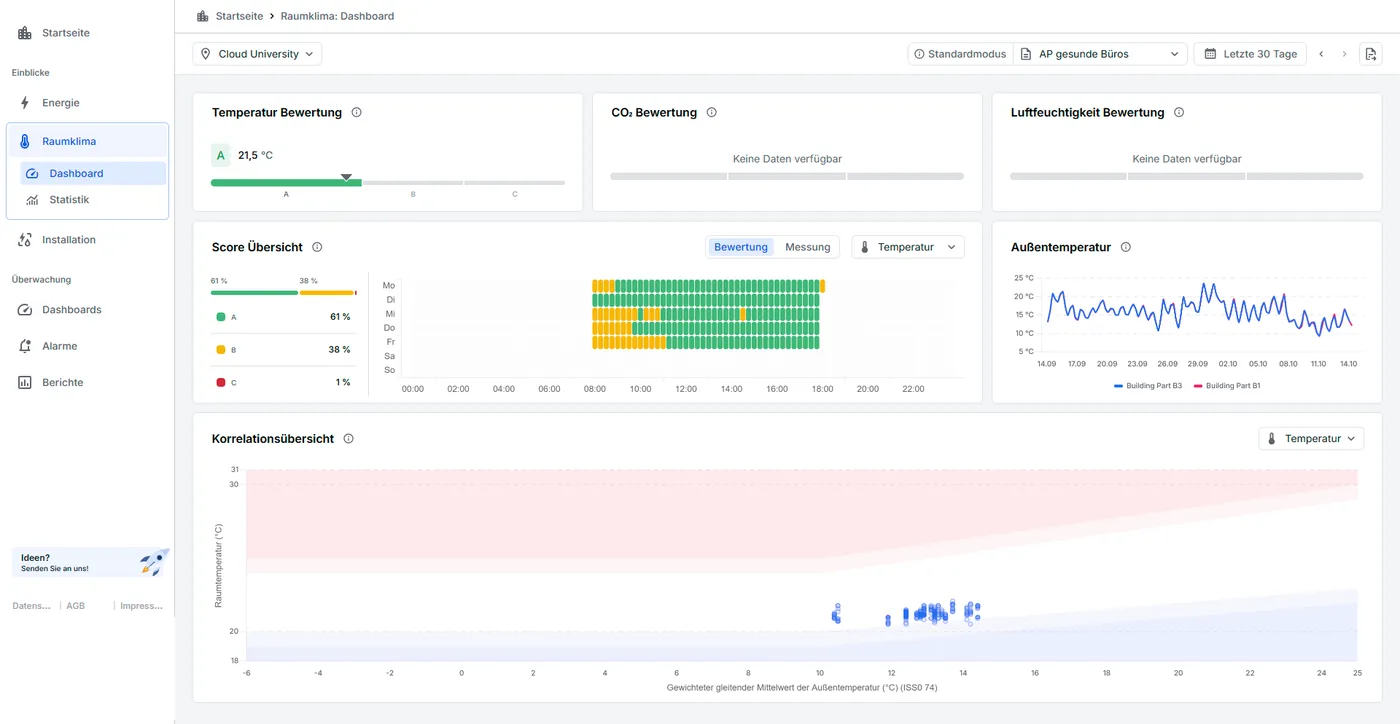
Task: Open the Letzte 30 Tage date picker
Action: tap(1250, 54)
